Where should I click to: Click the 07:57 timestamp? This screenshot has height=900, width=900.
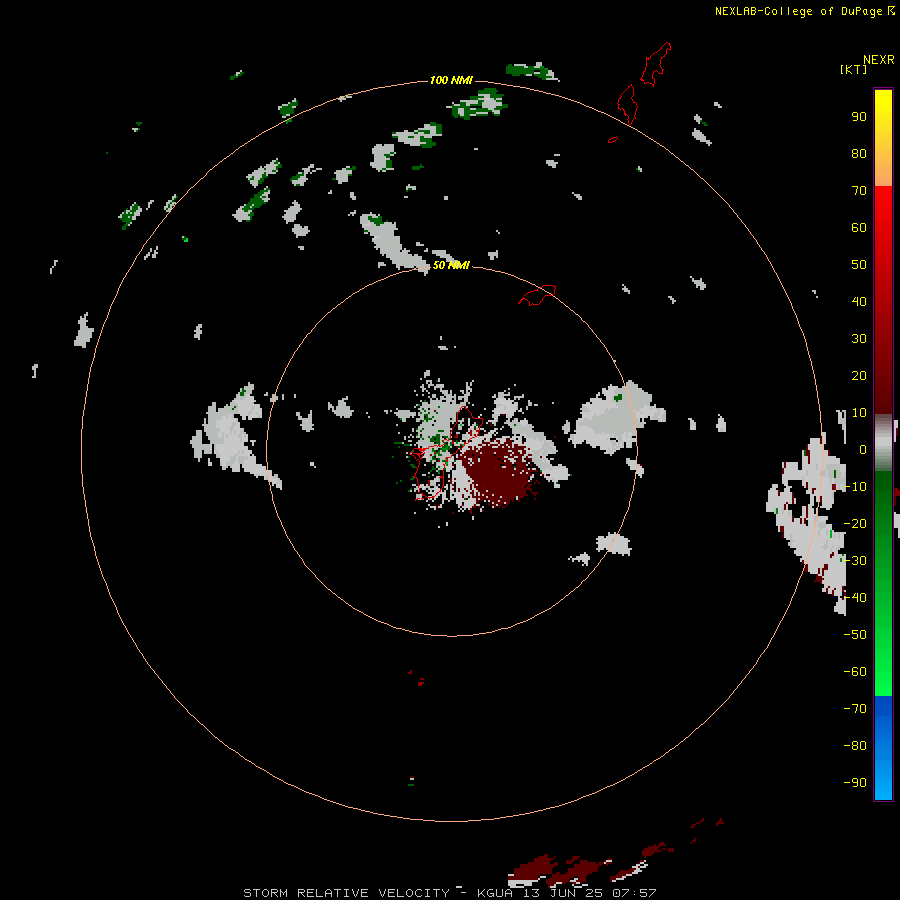(634, 893)
